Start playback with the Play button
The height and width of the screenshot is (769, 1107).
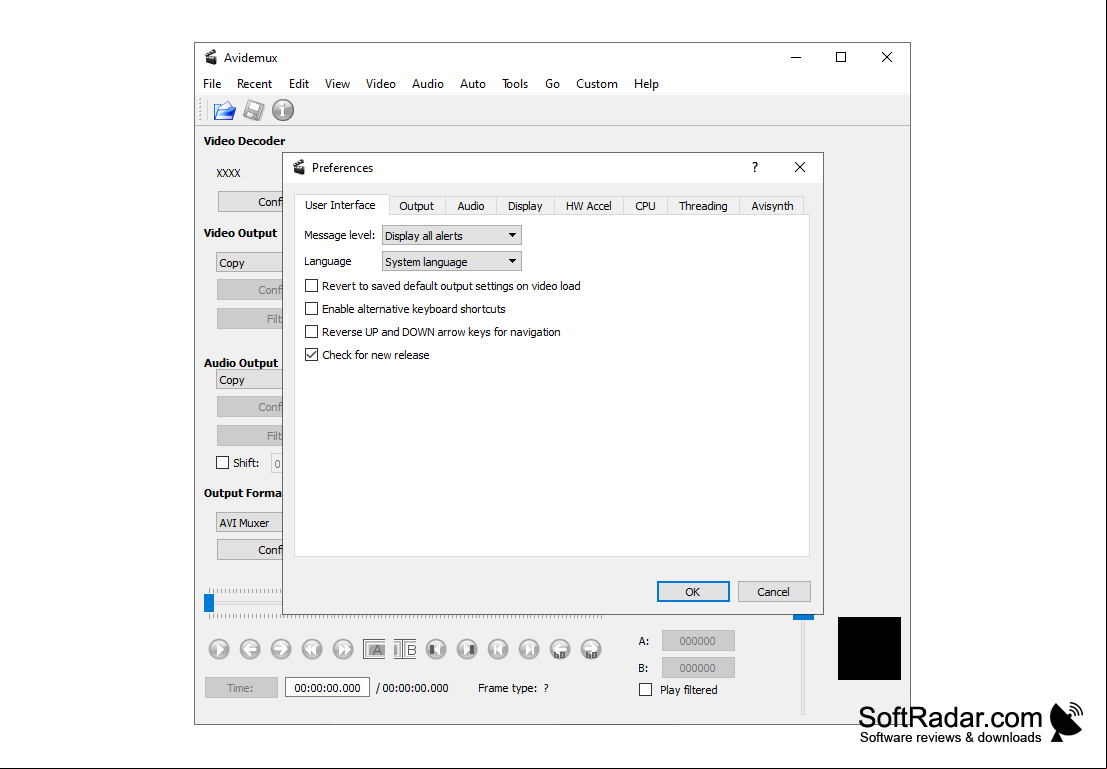coord(219,649)
